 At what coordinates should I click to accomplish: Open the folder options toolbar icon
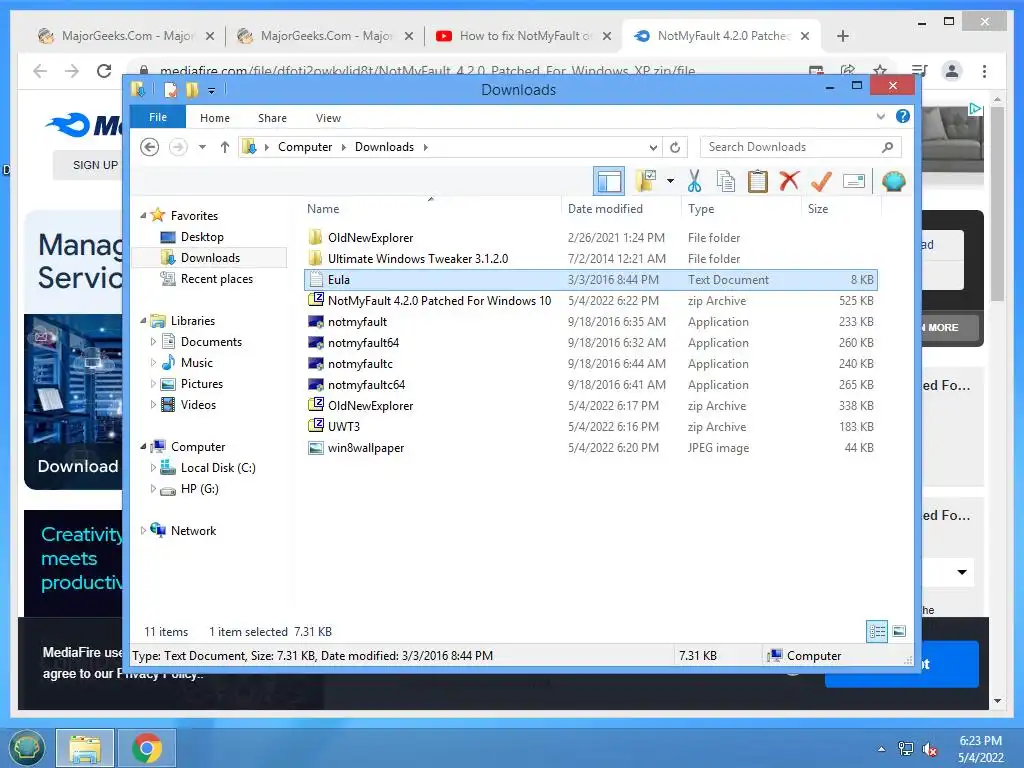[x=646, y=181]
